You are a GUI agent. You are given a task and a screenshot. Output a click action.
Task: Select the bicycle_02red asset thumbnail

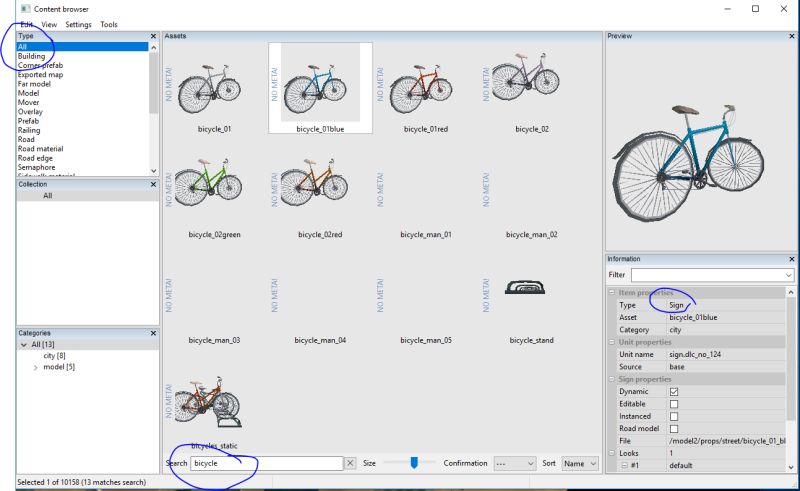[314, 182]
